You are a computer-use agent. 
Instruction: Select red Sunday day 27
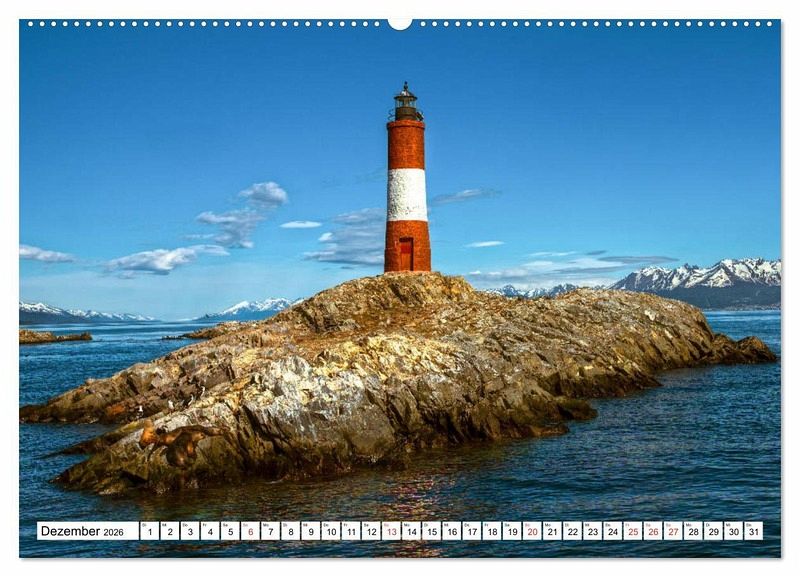[673, 531]
